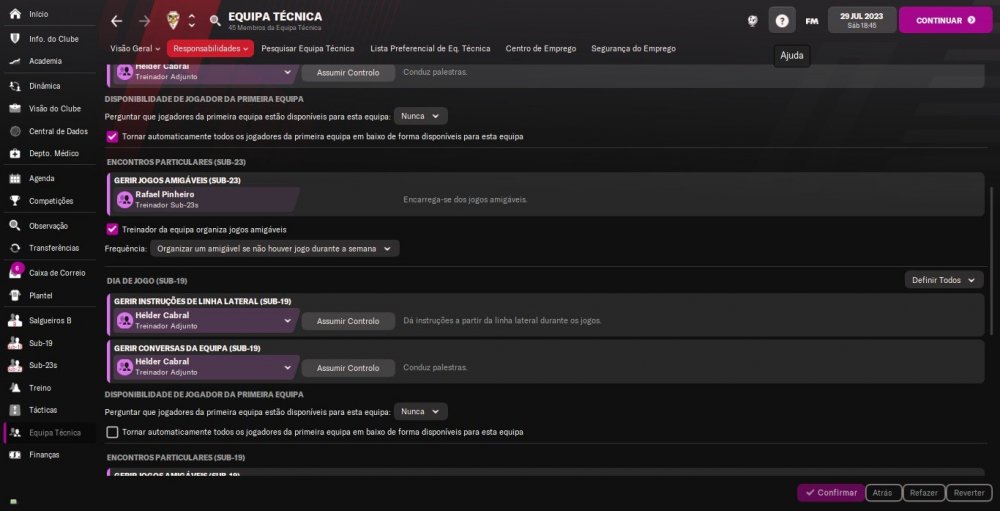
Task: Open Salgueiros B team icon
Action: 15,320
